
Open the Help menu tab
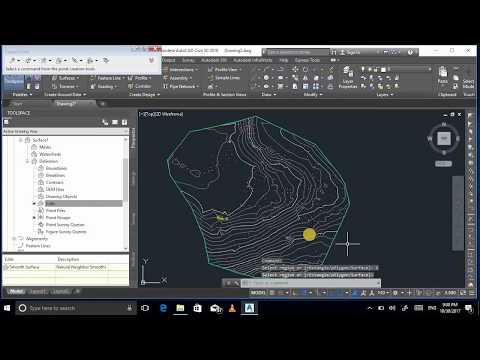[x=284, y=60]
